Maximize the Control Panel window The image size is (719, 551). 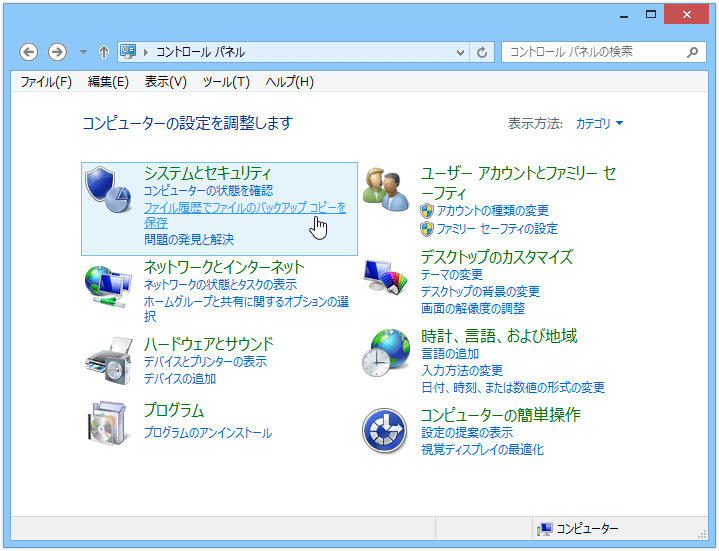(x=651, y=15)
